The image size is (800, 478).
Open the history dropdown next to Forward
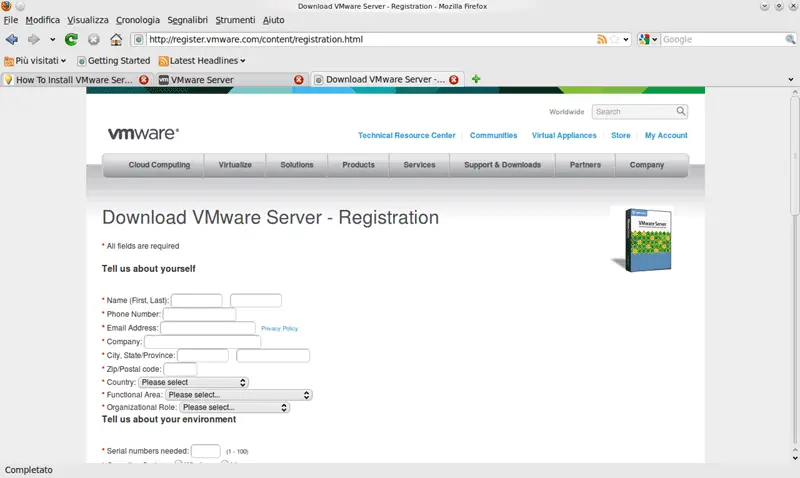click(x=52, y=39)
